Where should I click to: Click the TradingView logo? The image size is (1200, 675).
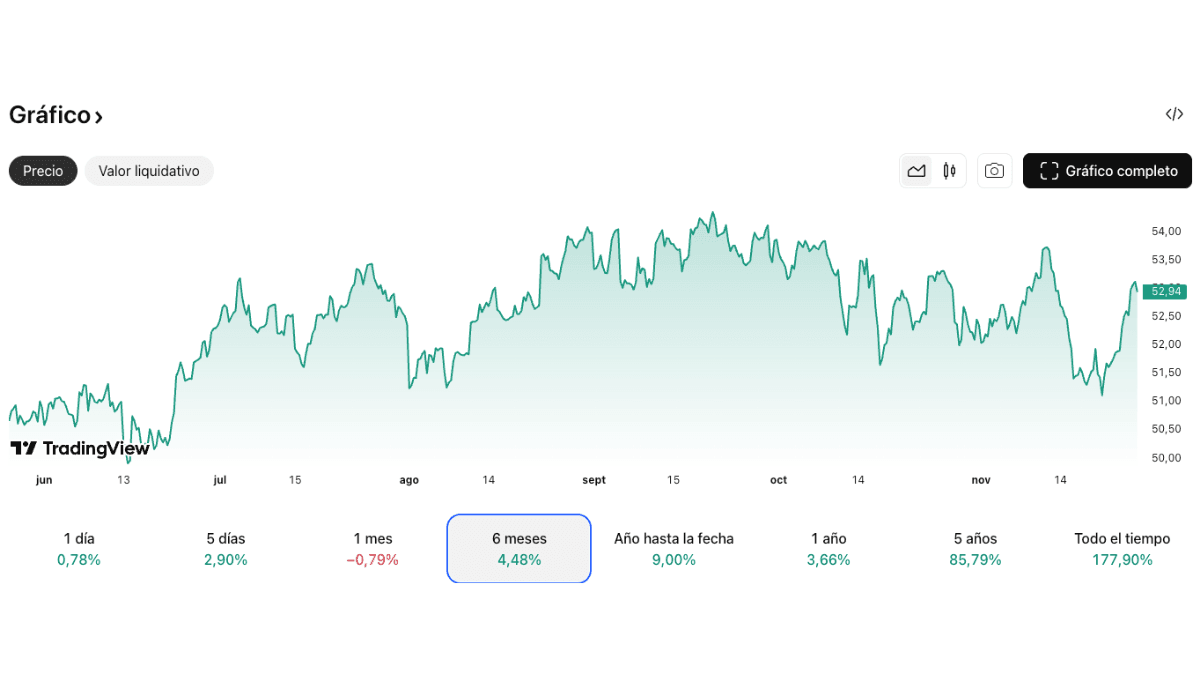[x=80, y=448]
